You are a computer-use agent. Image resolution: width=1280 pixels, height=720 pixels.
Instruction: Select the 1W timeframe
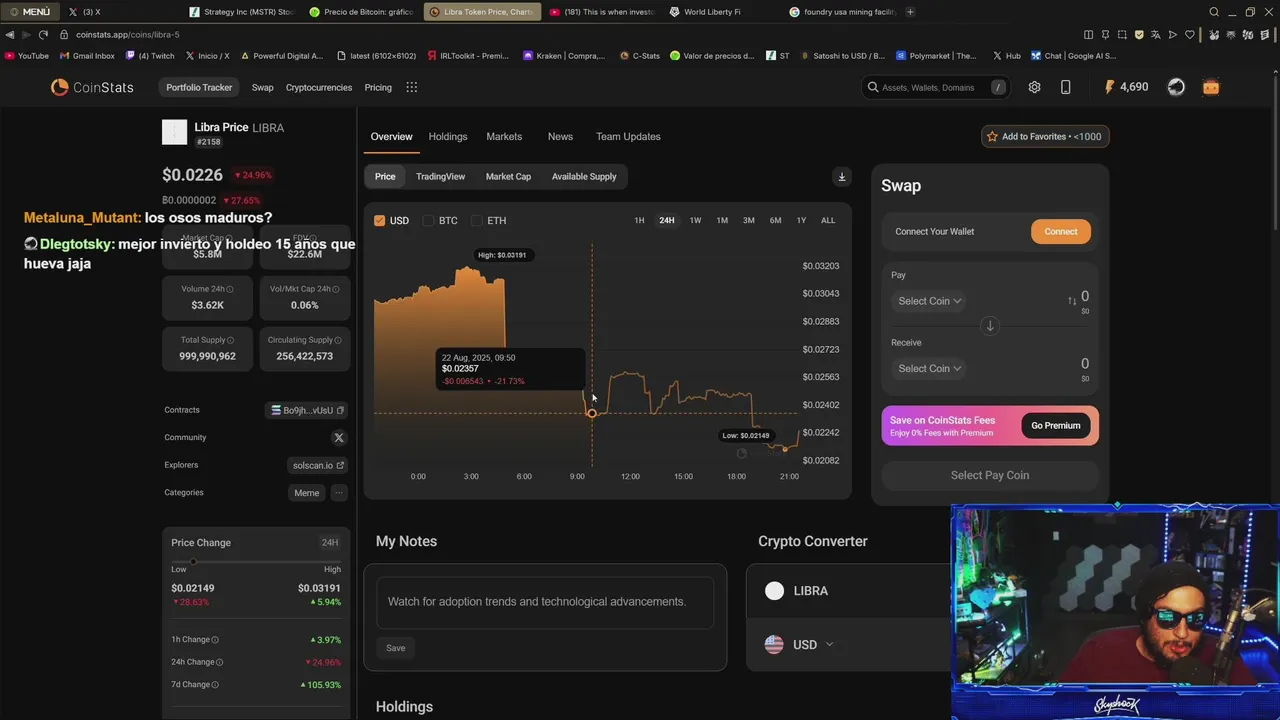point(695,220)
